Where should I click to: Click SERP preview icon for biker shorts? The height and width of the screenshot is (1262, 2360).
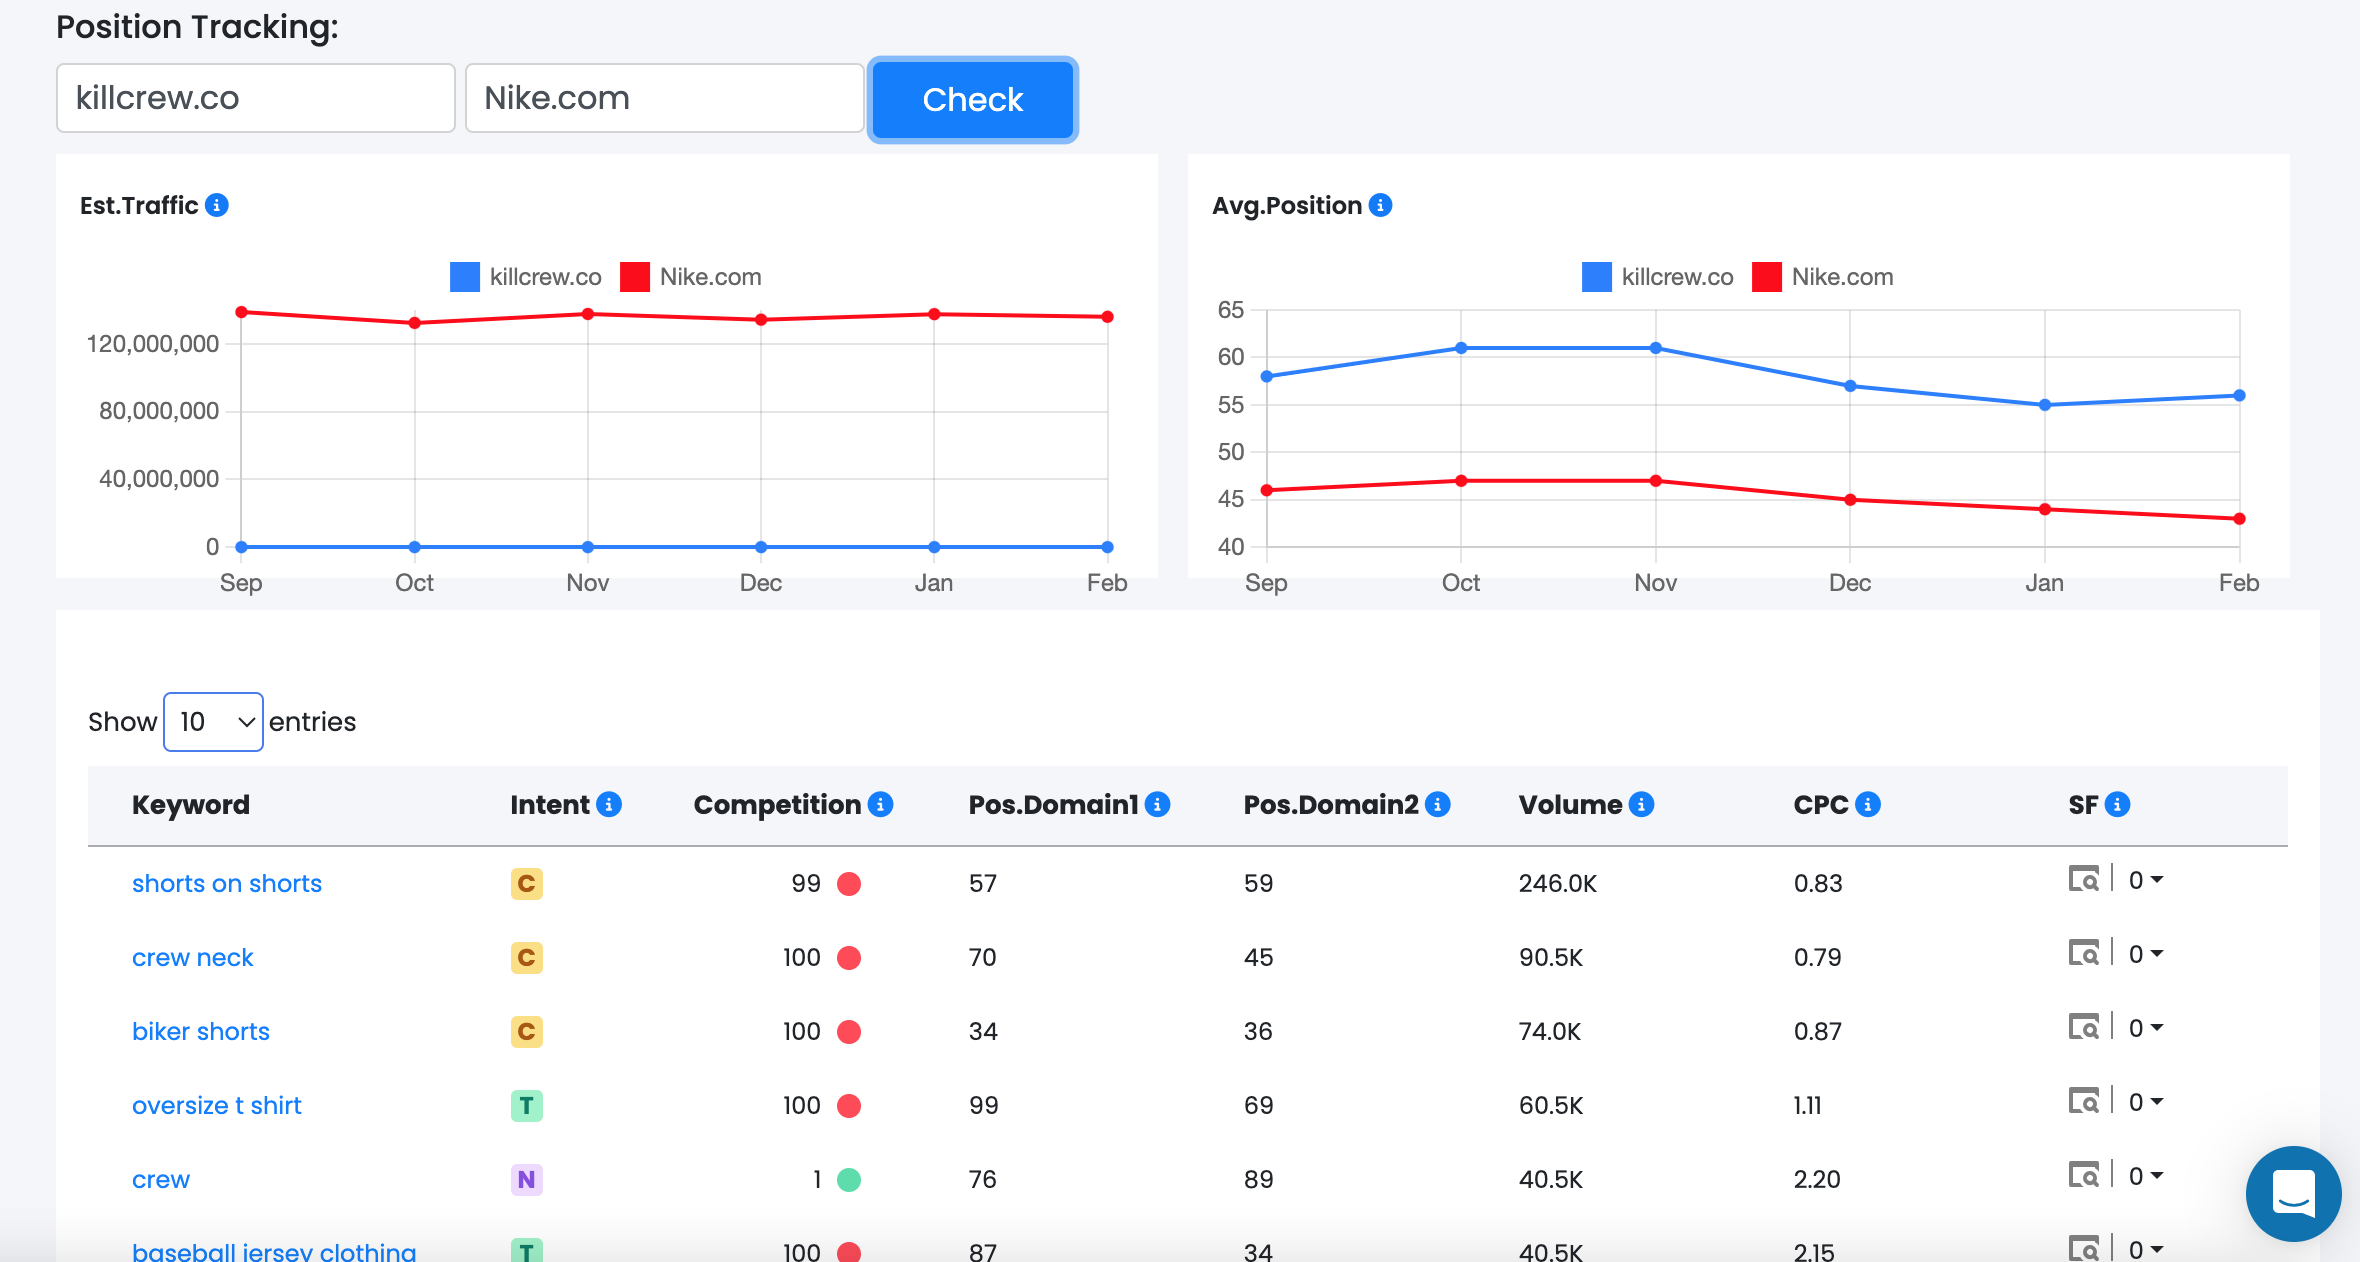[2083, 1027]
